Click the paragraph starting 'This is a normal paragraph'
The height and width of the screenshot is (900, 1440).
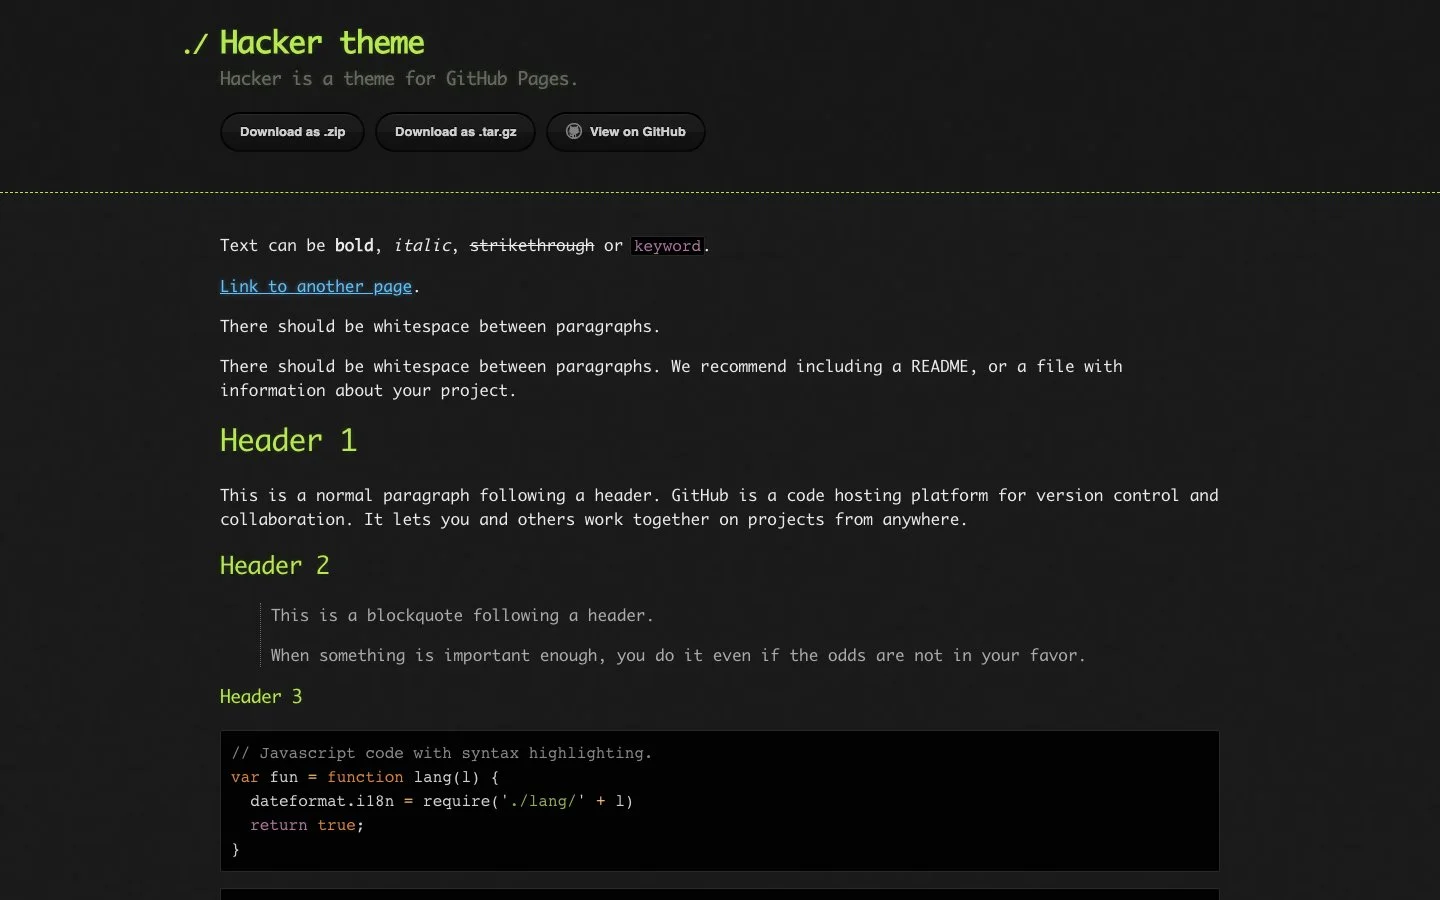tap(719, 507)
